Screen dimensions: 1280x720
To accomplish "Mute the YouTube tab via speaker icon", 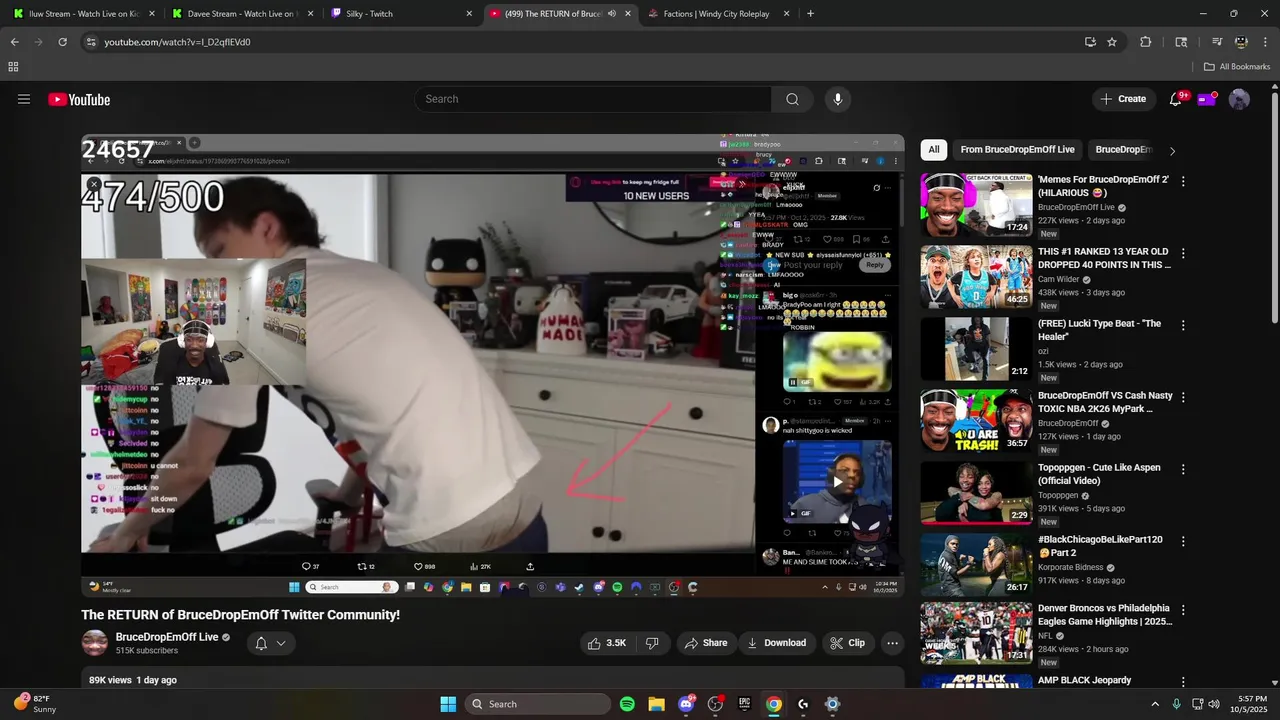I will coord(612,14).
